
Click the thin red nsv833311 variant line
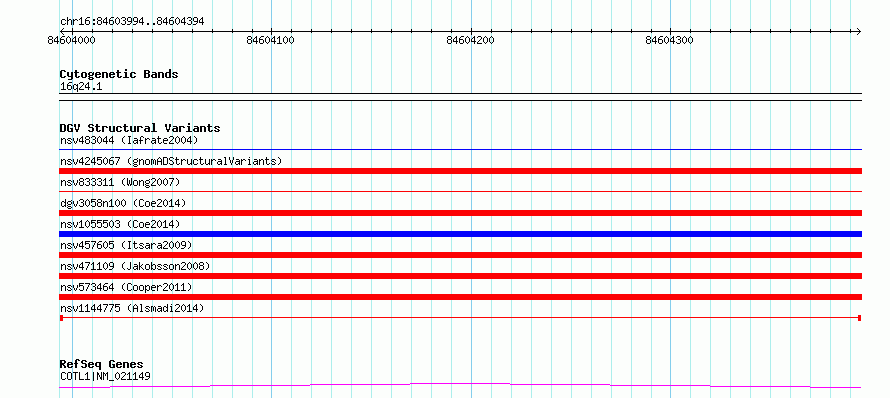(460, 191)
